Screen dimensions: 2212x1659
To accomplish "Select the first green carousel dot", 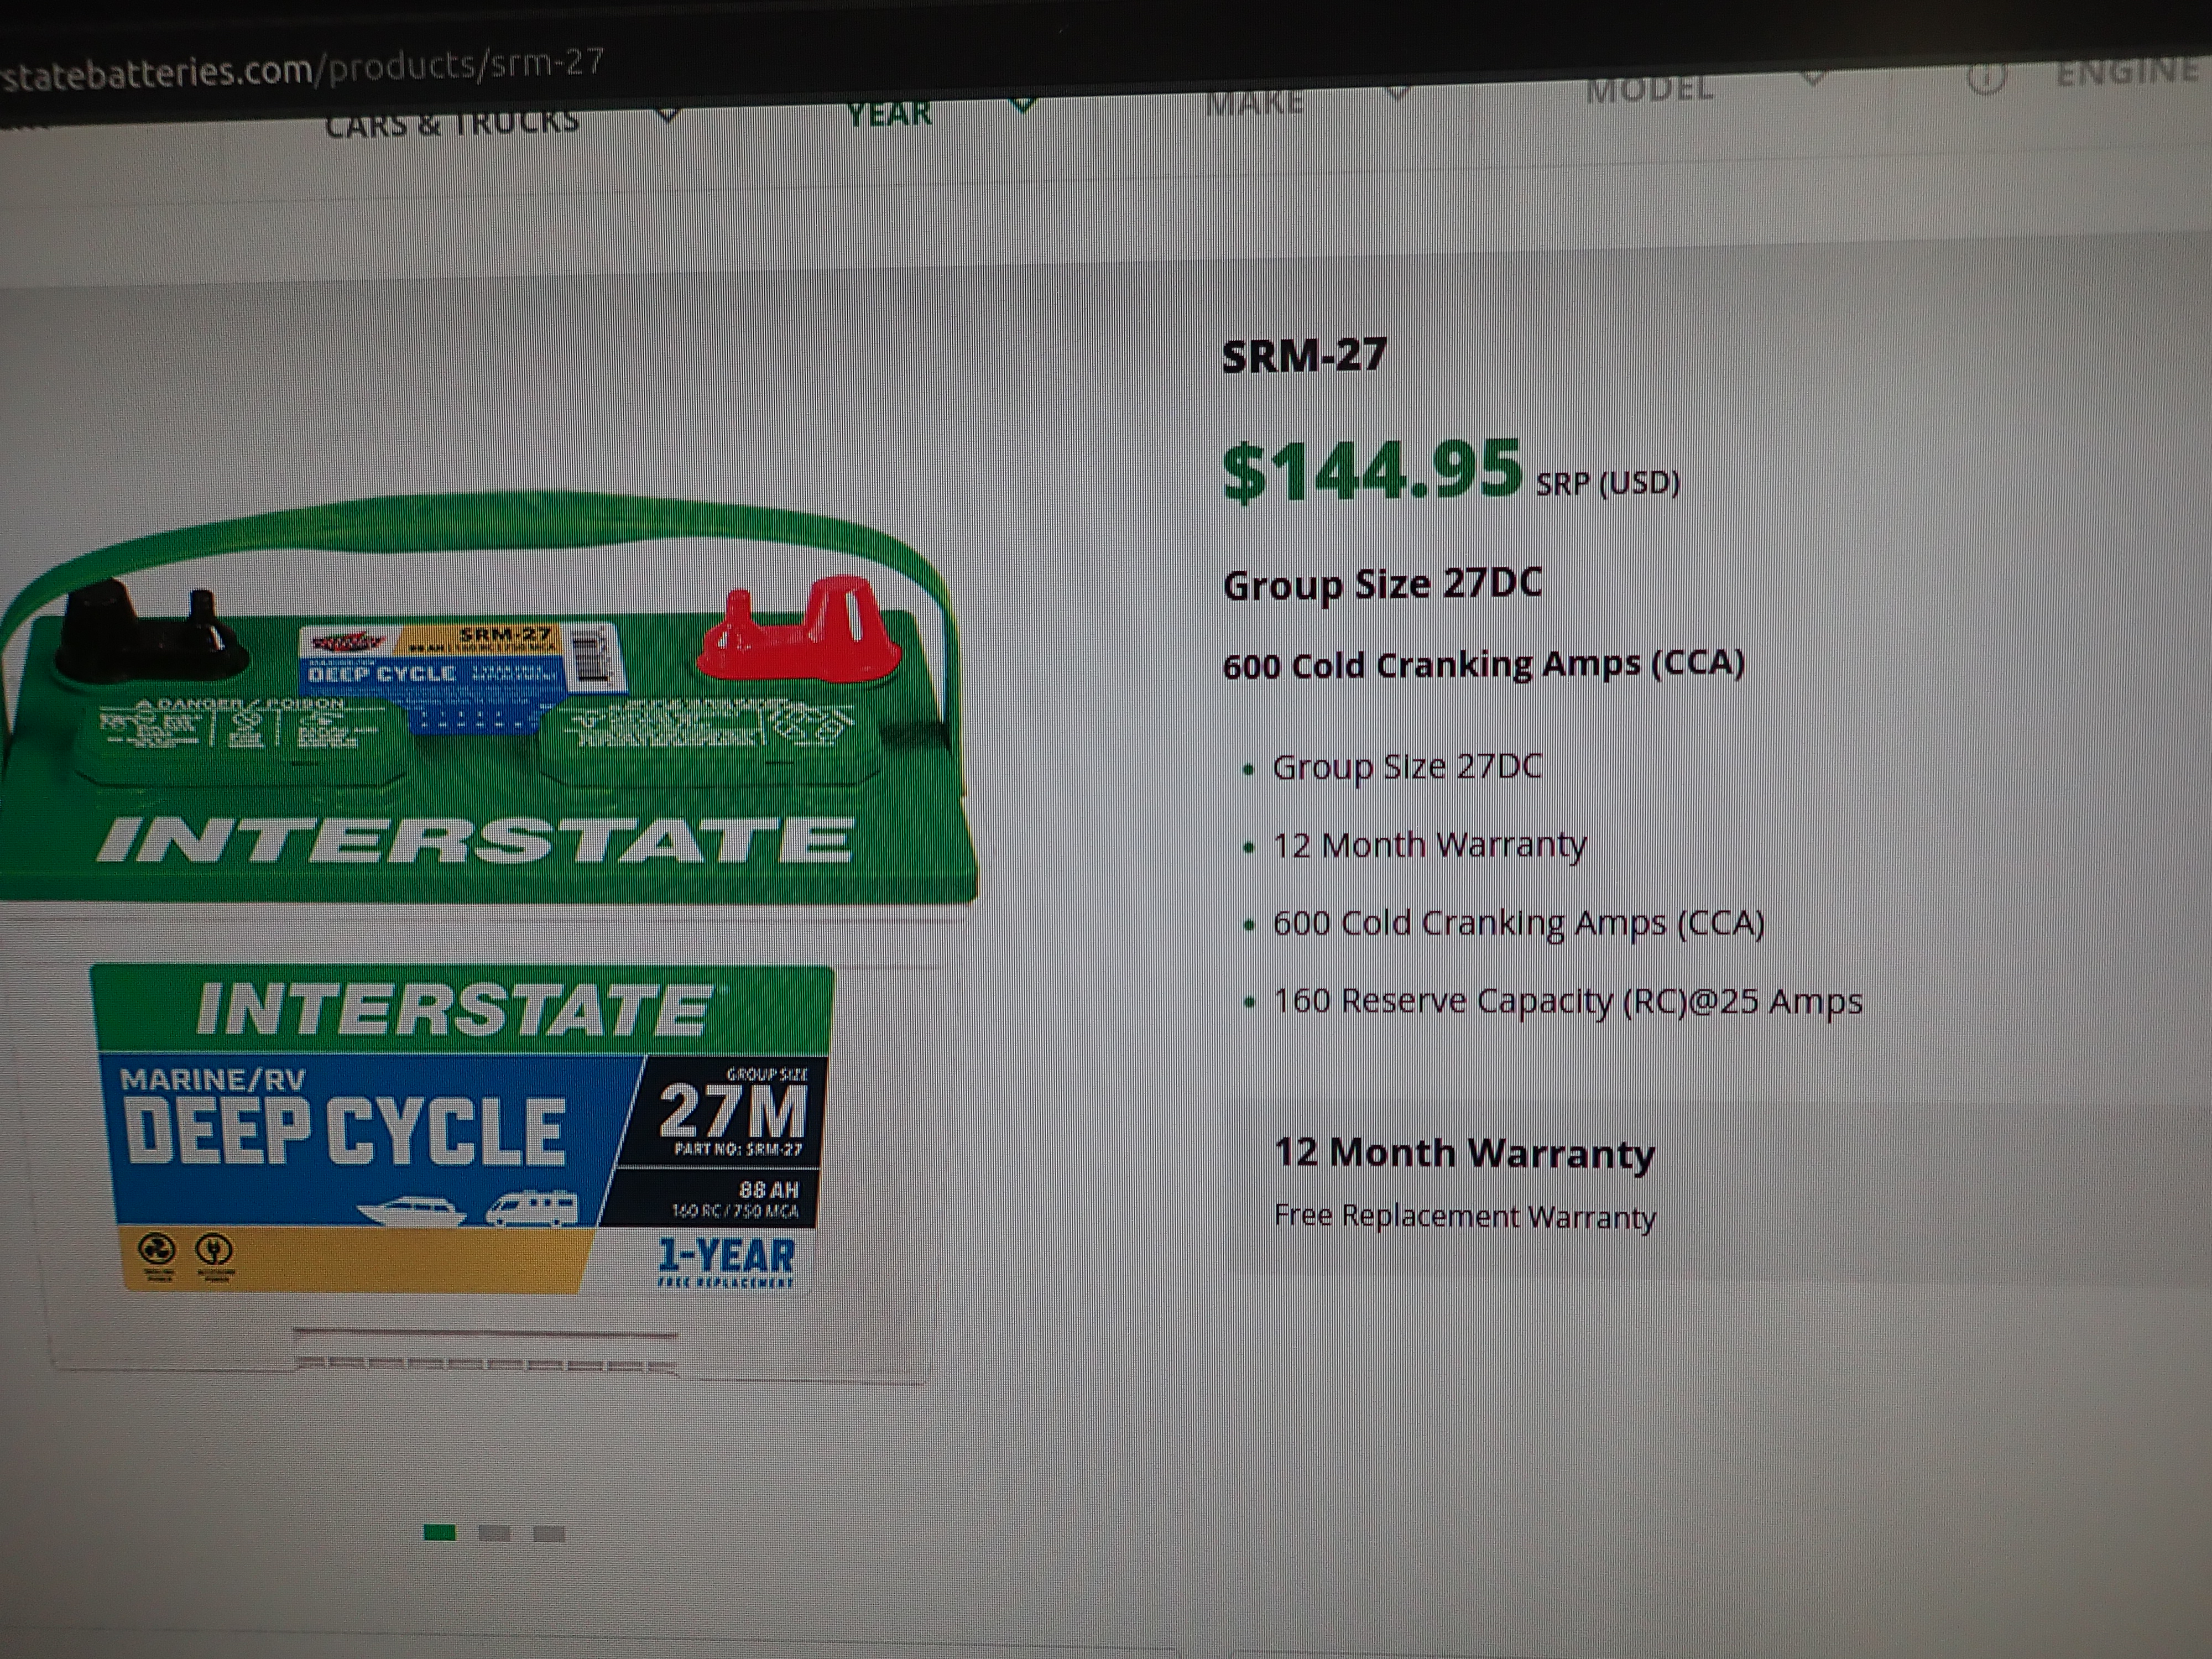I will click(x=439, y=1532).
